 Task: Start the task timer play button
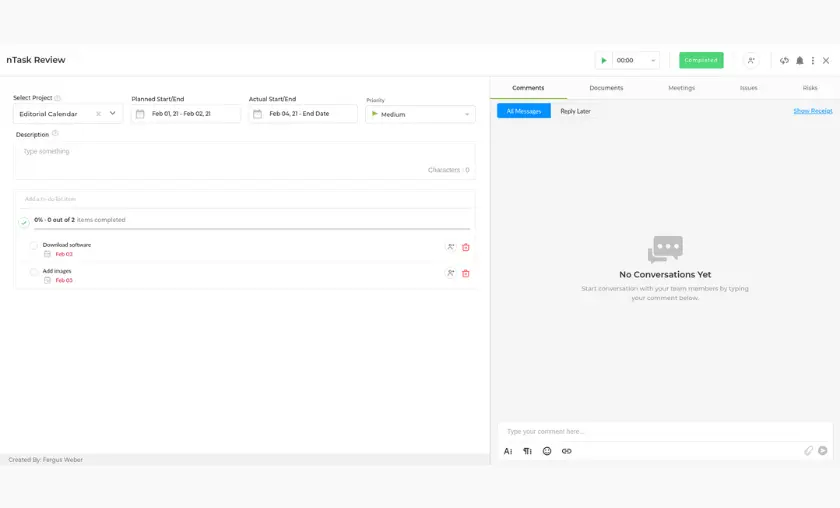coord(604,61)
